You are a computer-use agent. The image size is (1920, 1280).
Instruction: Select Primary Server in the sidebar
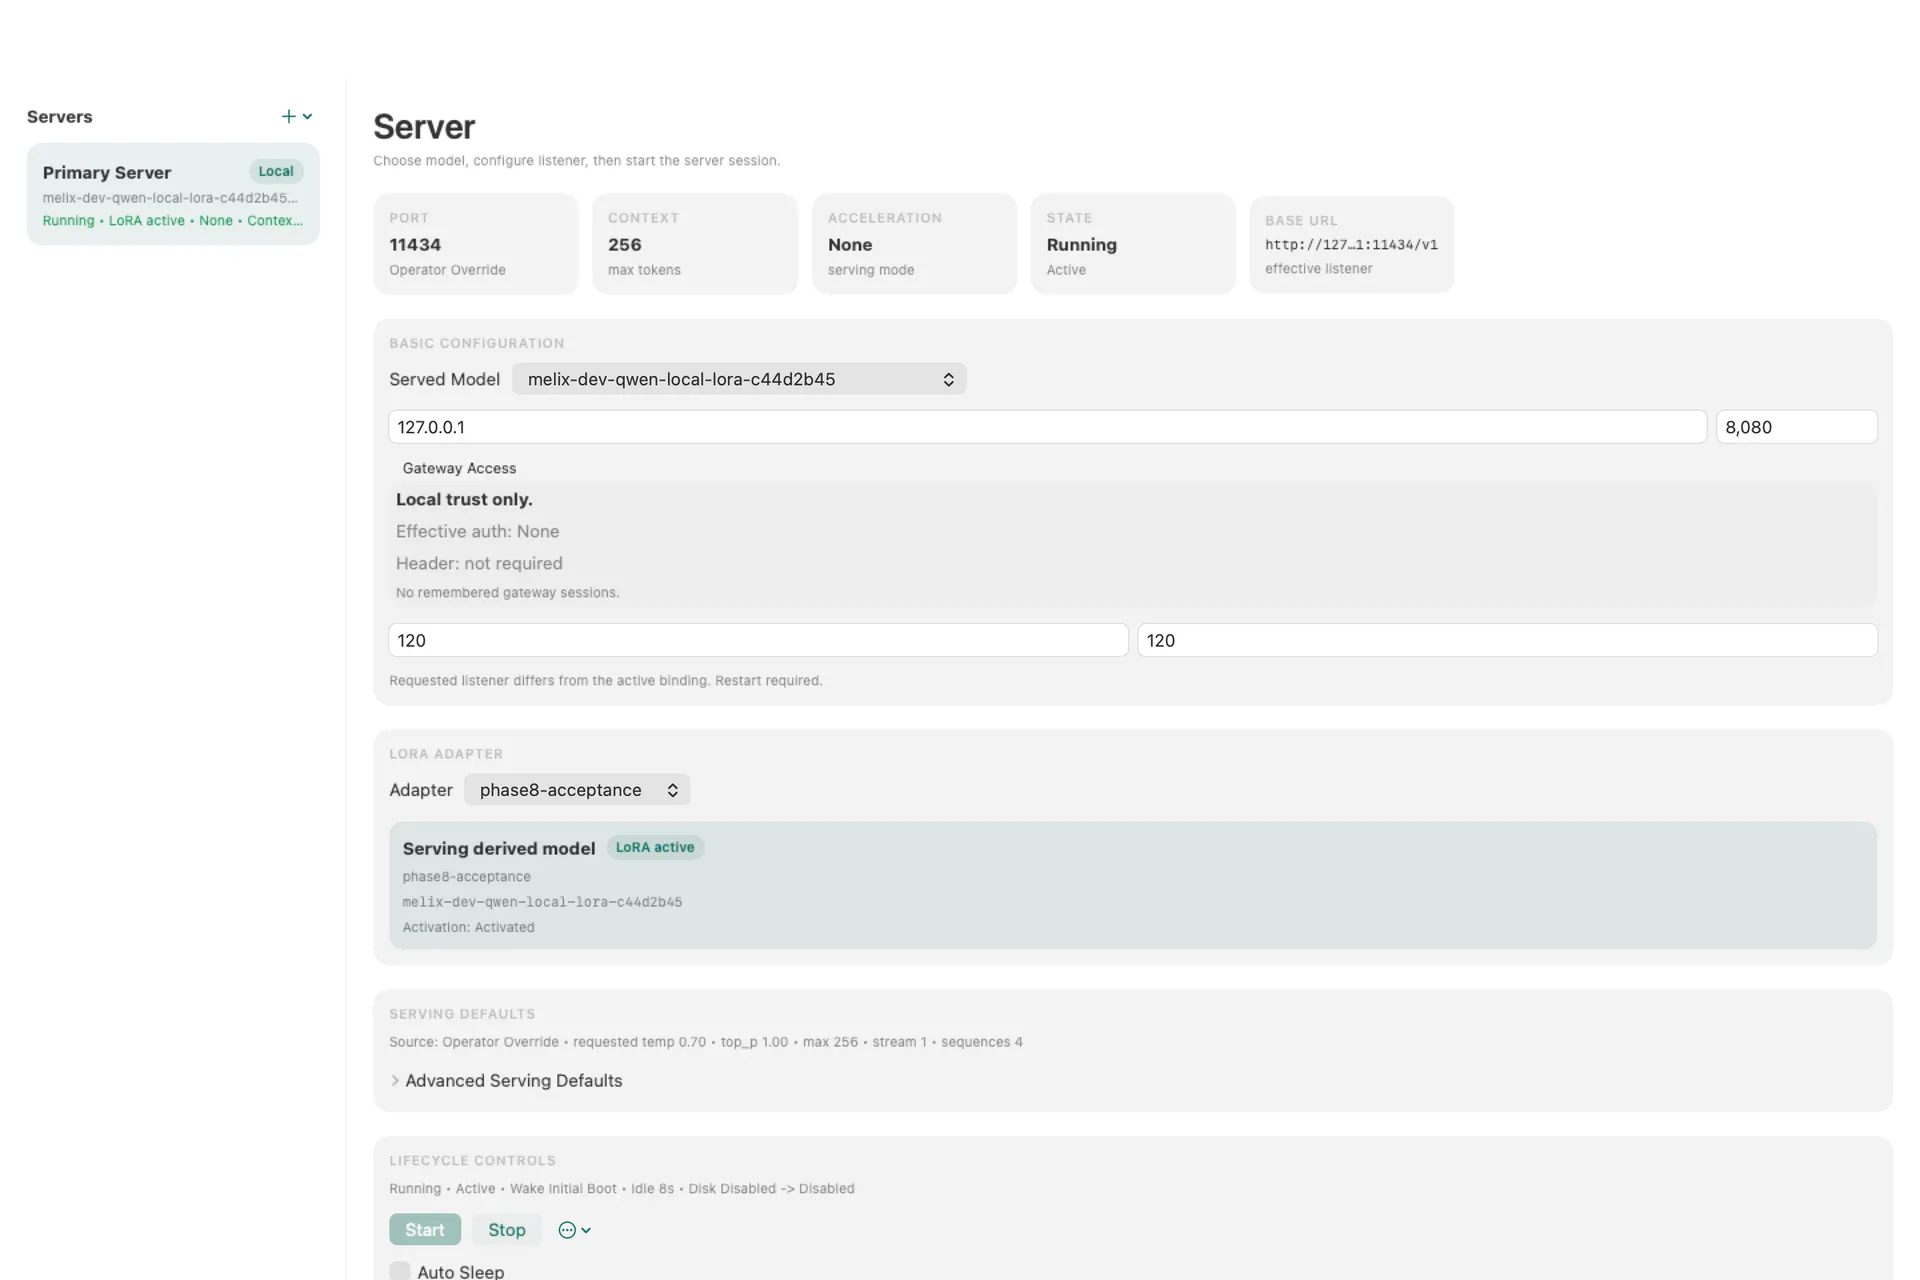(x=173, y=194)
